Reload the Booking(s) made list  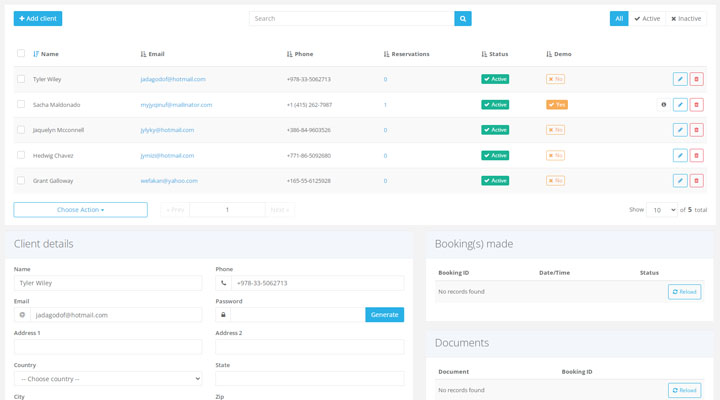684,292
